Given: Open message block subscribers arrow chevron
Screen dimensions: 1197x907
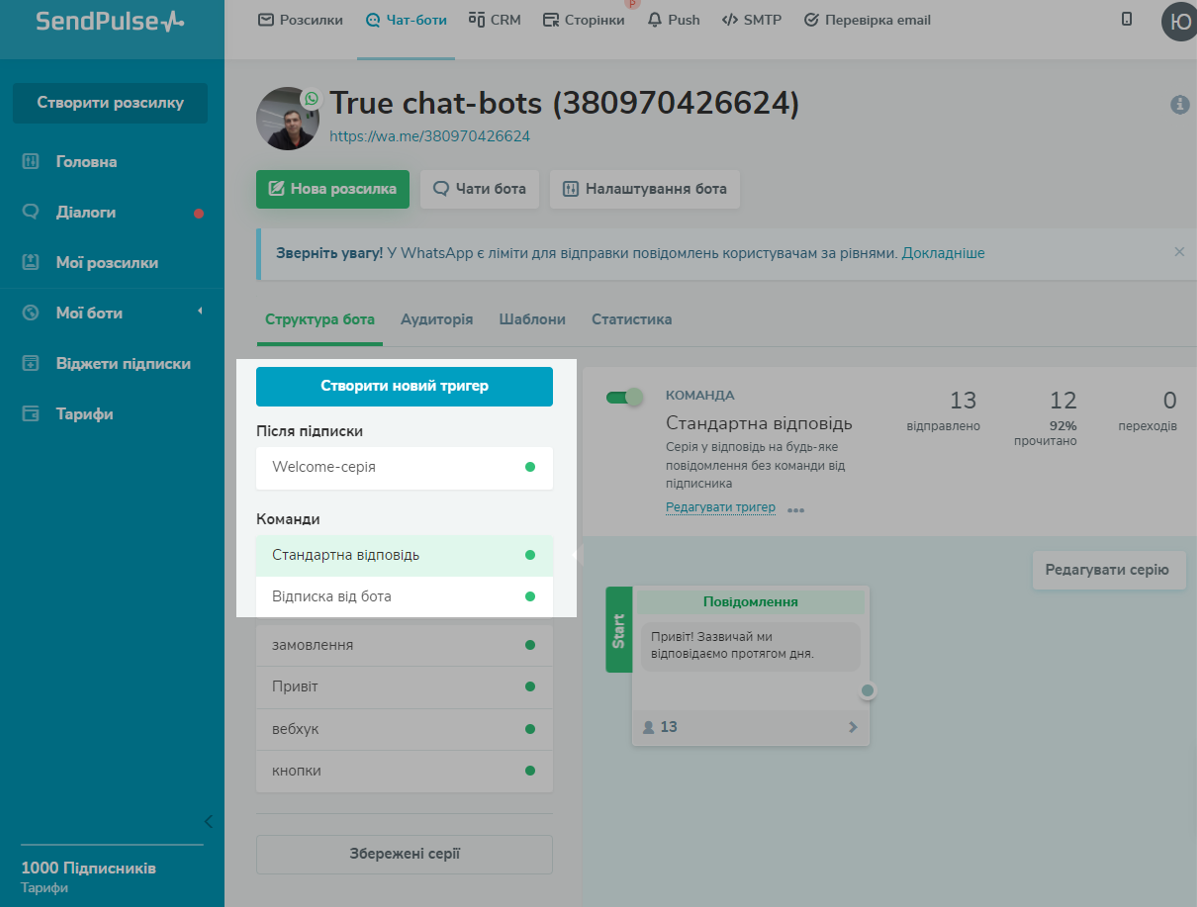Looking at the screenshot, I should [x=853, y=728].
